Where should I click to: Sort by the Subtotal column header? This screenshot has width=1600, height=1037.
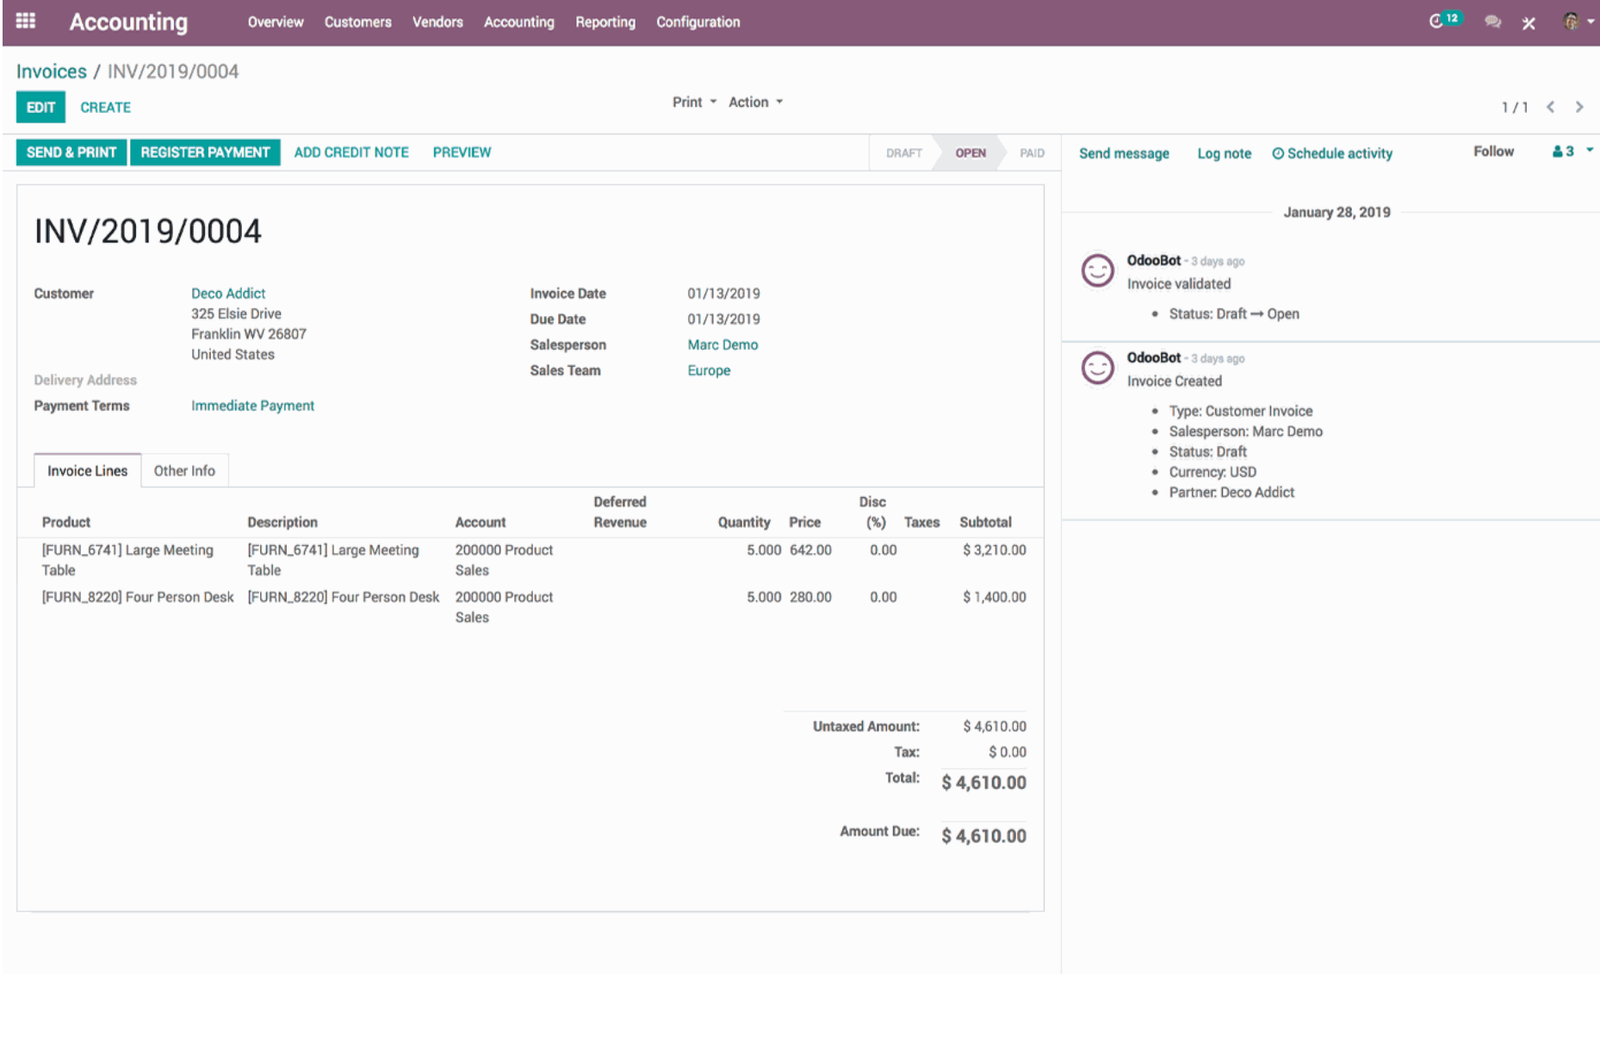pyautogui.click(x=985, y=522)
